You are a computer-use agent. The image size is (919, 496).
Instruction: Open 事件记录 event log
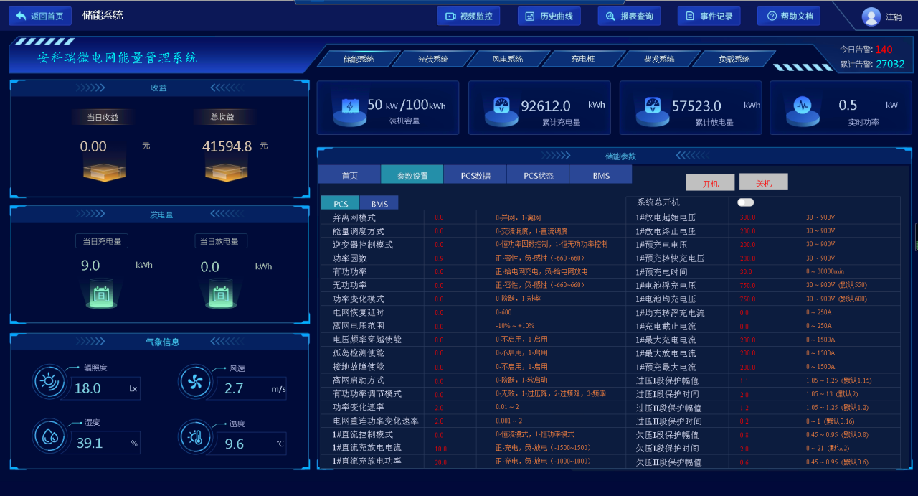pyautogui.click(x=709, y=16)
